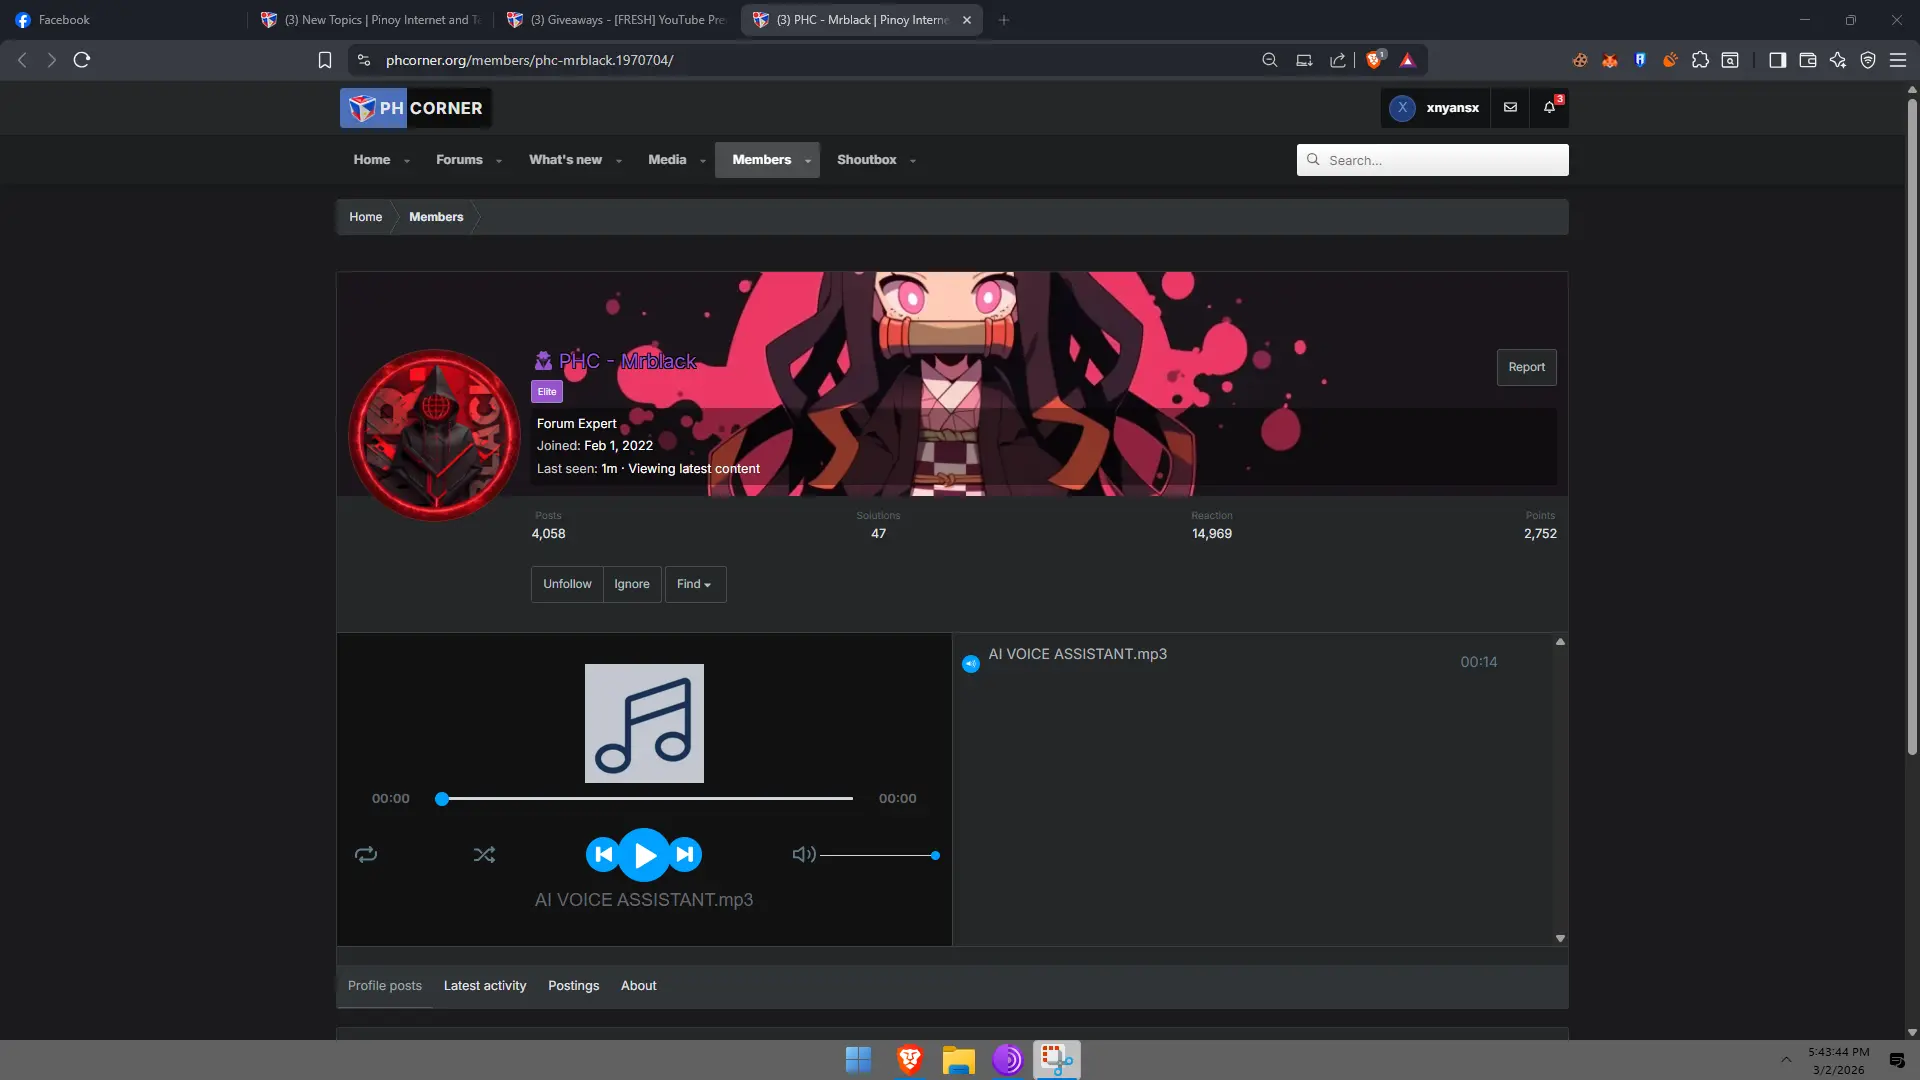Open Snipping Tool from the taskbar
Image resolution: width=1920 pixels, height=1080 pixels.
(1057, 1060)
